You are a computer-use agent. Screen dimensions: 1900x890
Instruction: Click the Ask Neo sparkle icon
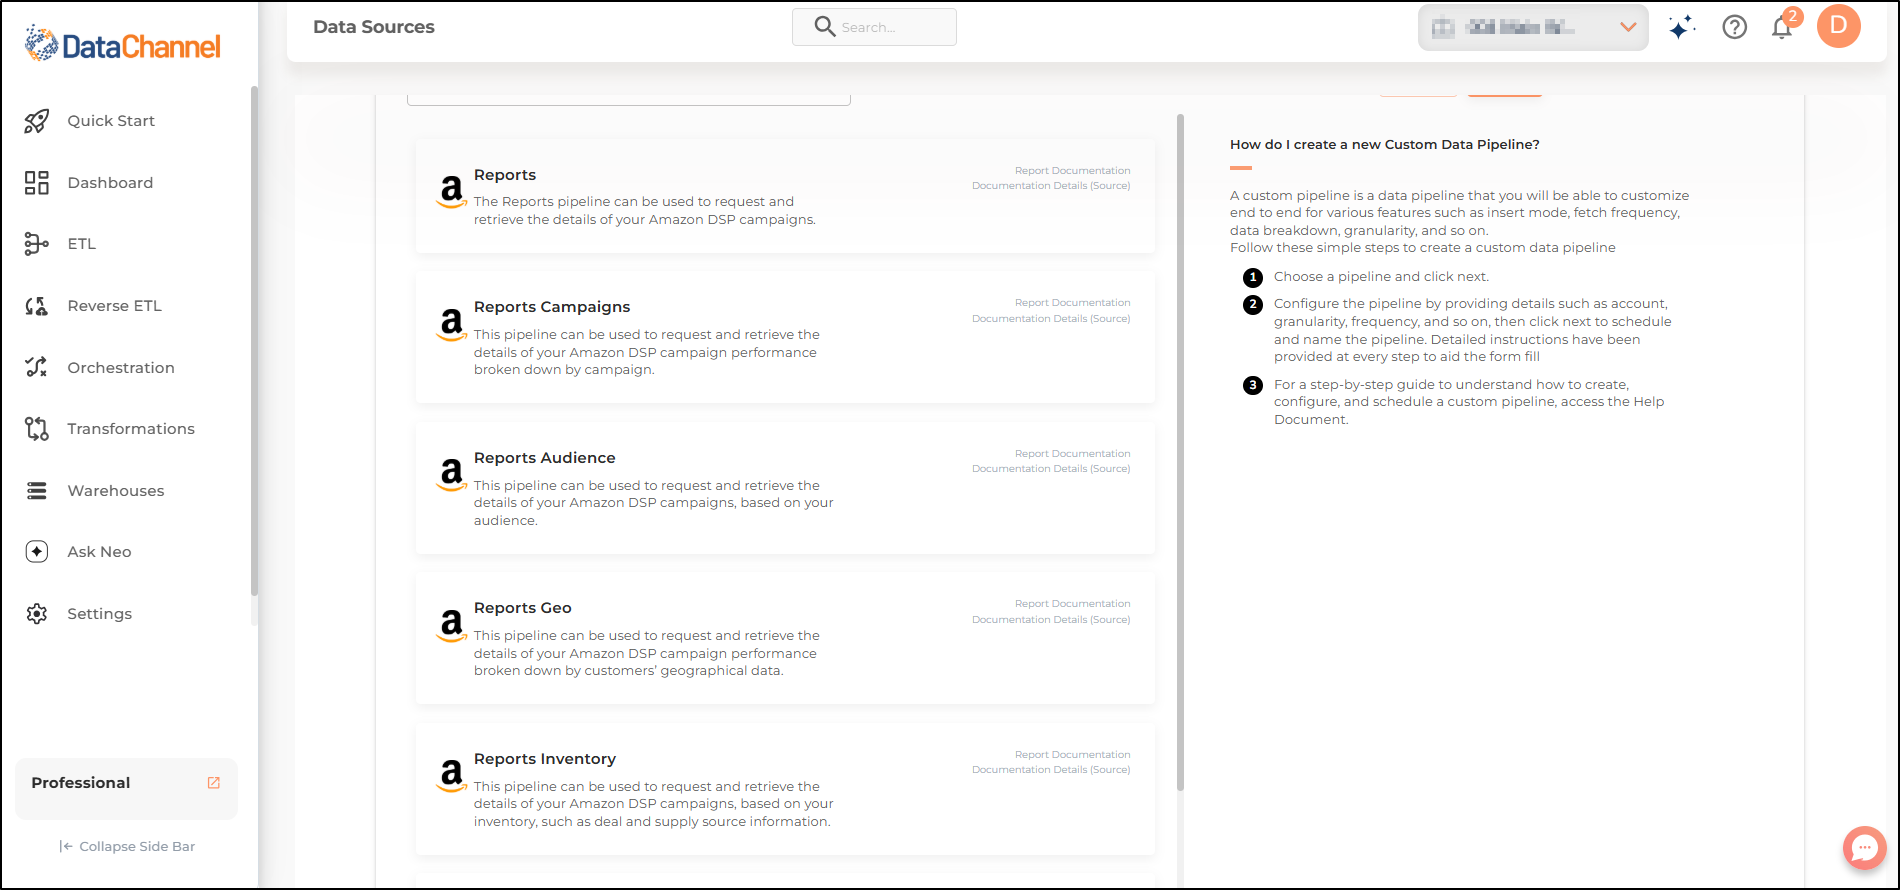pyautogui.click(x=37, y=552)
